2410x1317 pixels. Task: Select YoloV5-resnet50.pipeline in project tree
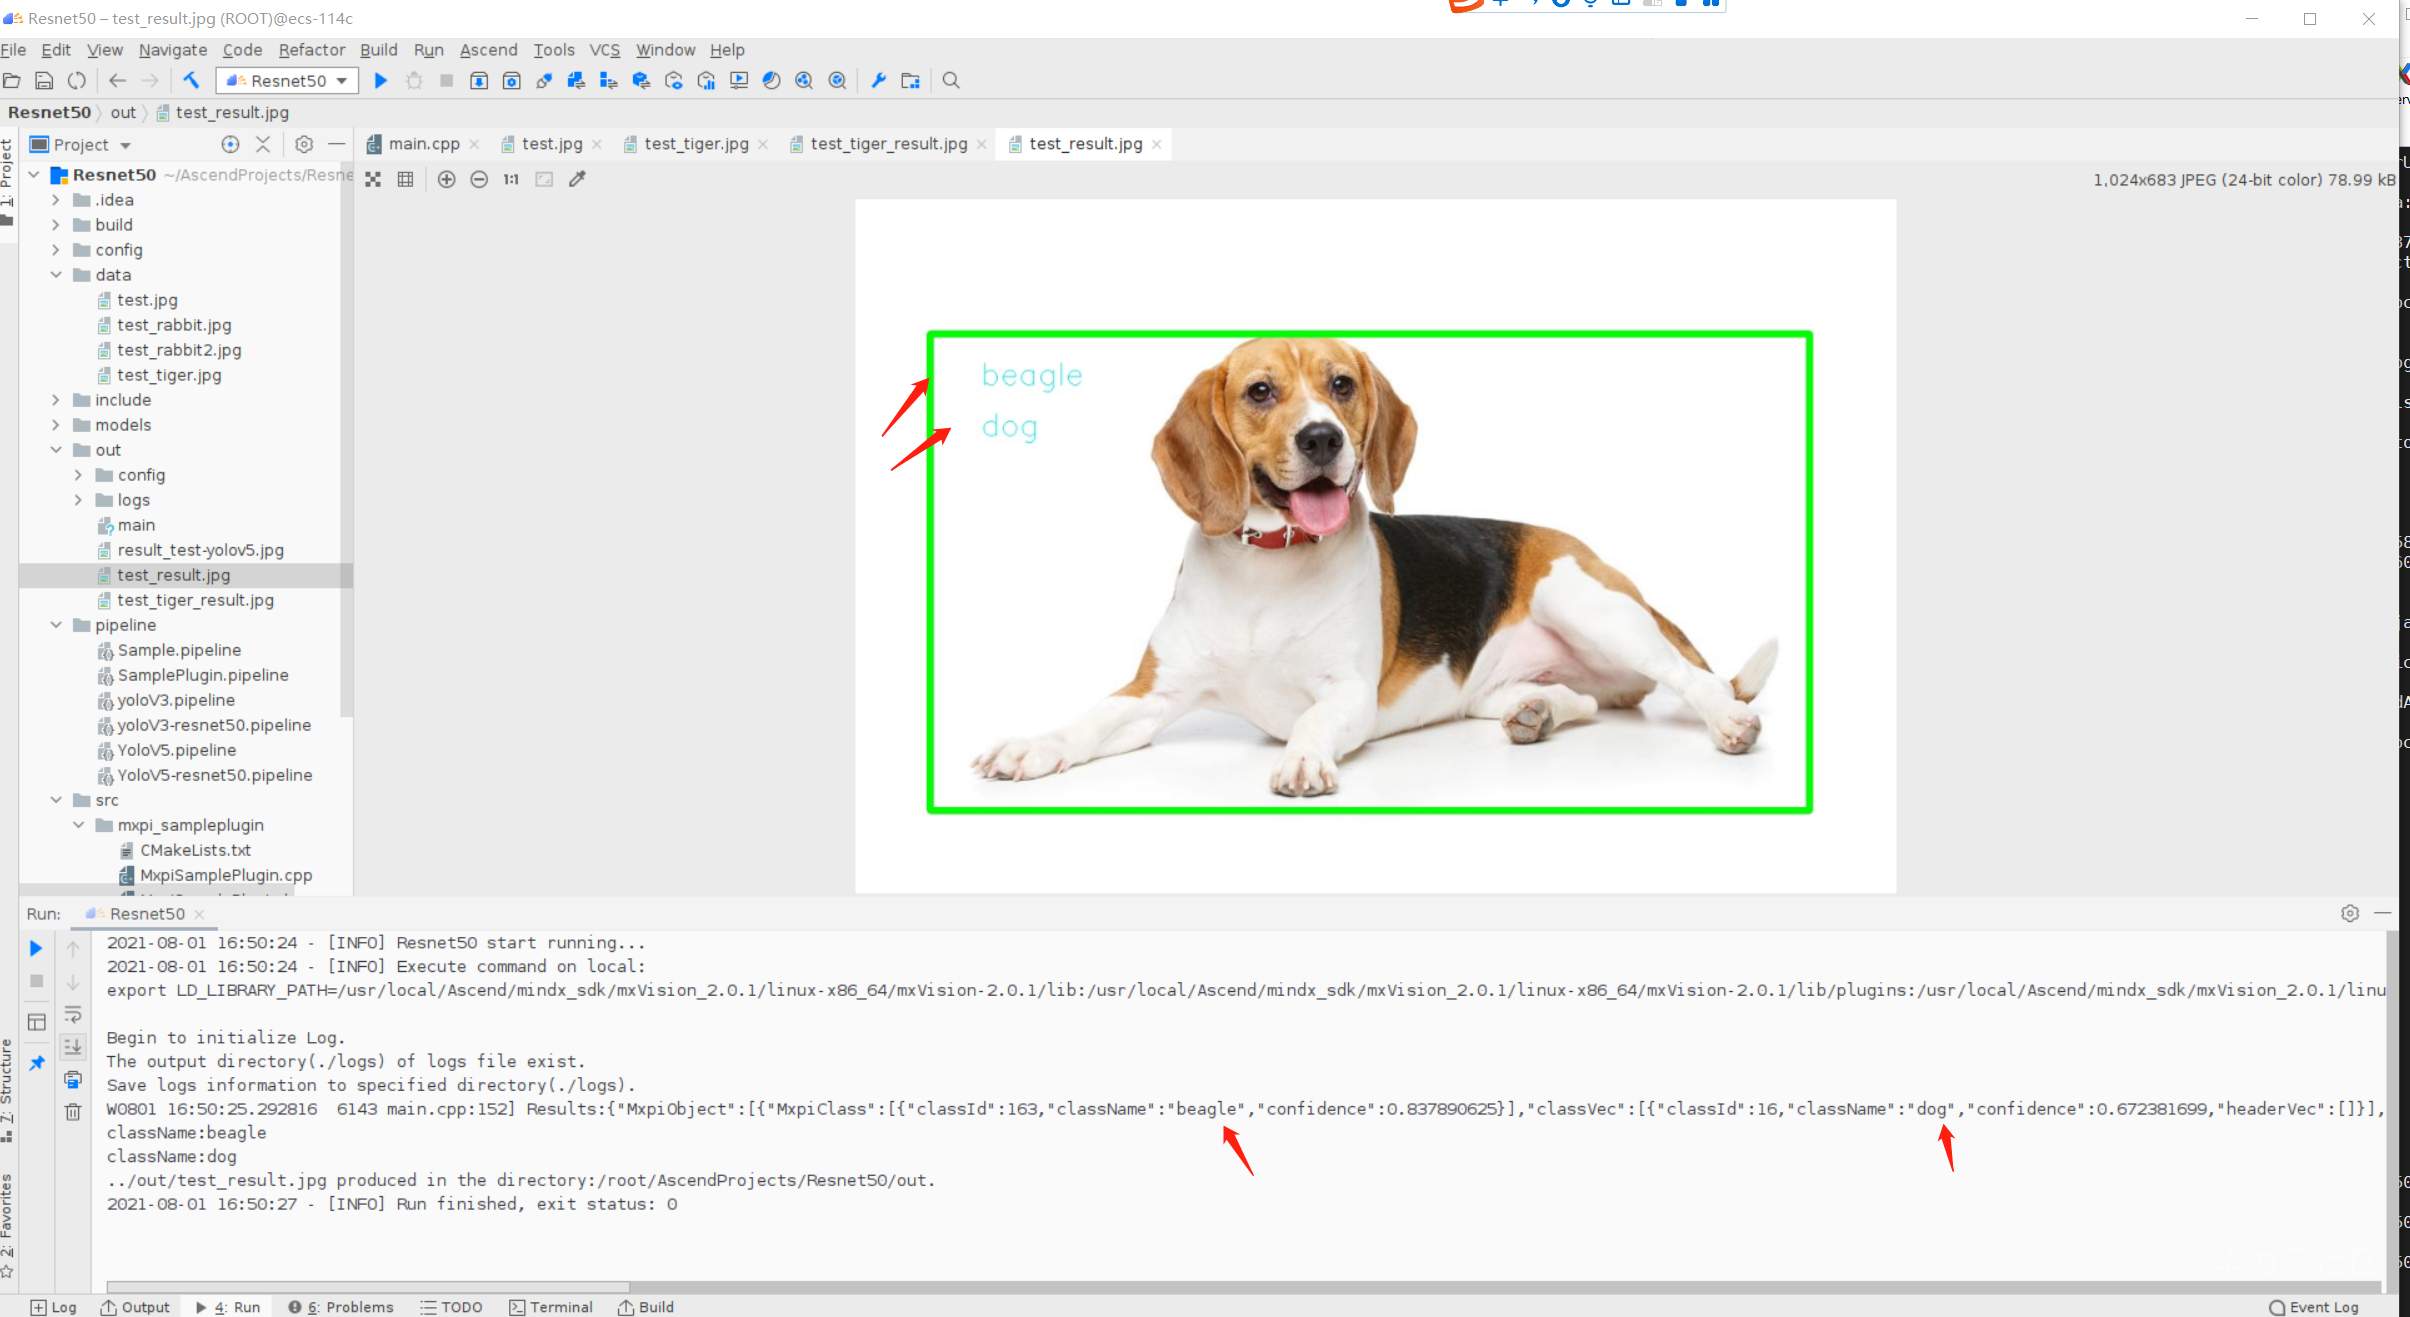(x=214, y=775)
